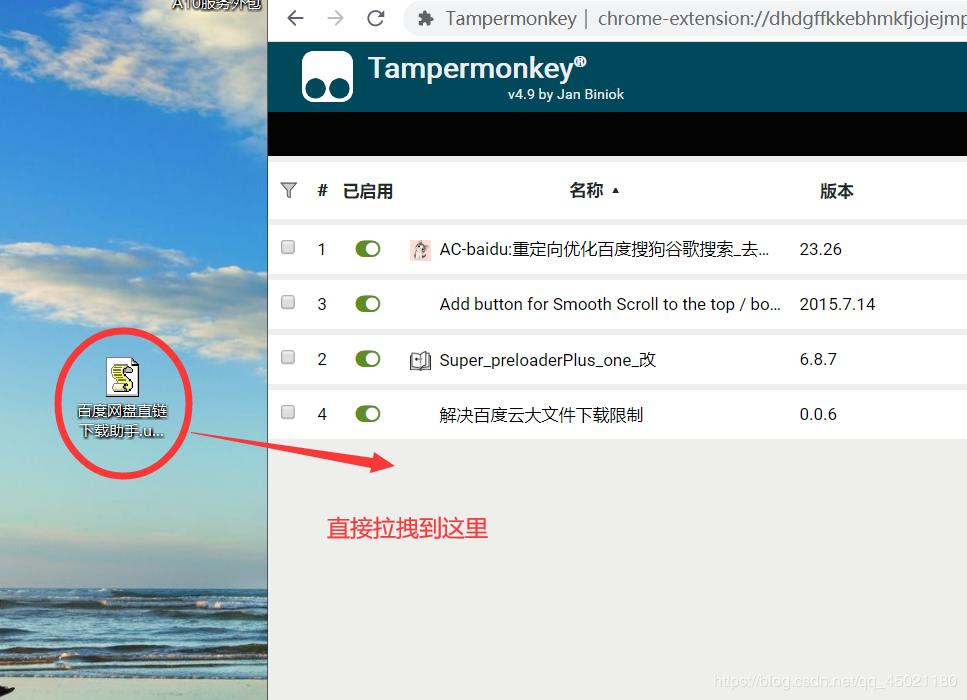Open the AC-baidu:重定向优化百度搜狗谷歌搜索 script
The height and width of the screenshot is (700, 967).
[604, 250]
